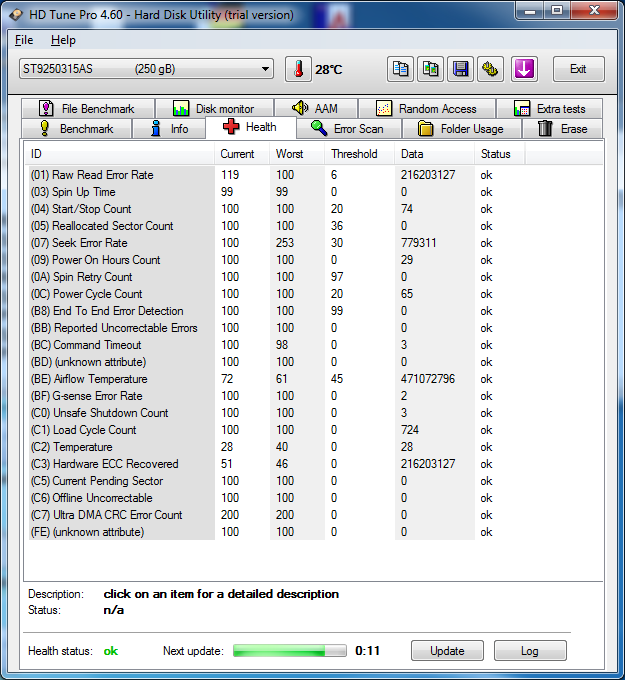Image resolution: width=625 pixels, height=680 pixels.
Task: Sort by the Worst column header
Action: (297, 154)
